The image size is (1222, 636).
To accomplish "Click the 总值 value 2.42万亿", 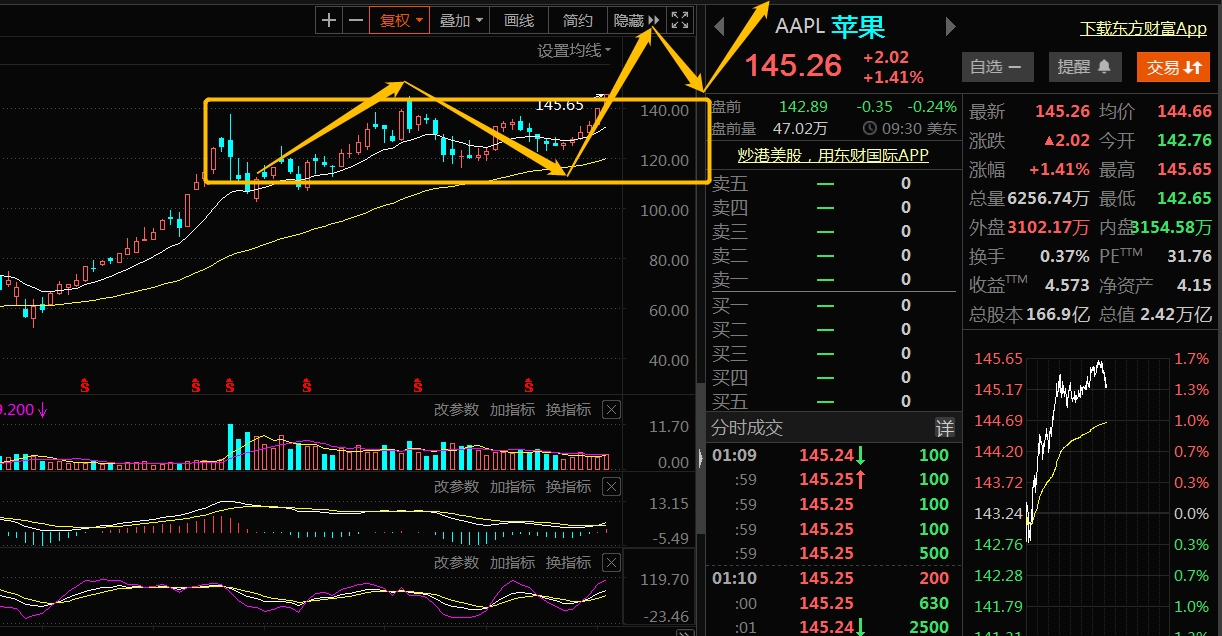I will [1176, 314].
